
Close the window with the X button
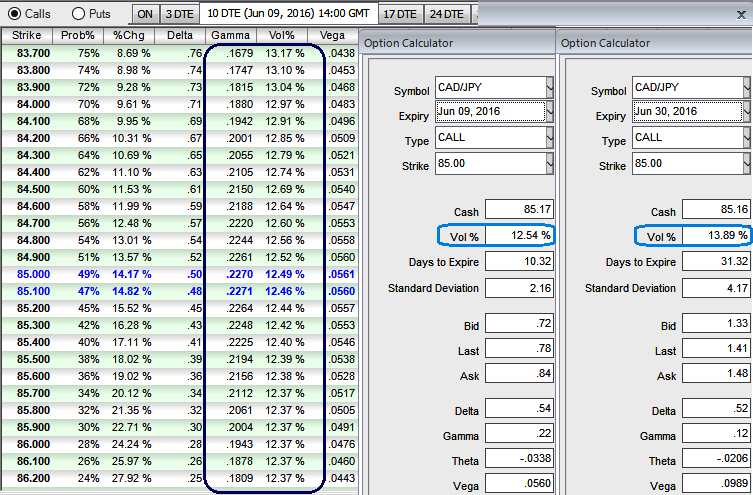pyautogui.click(x=741, y=15)
